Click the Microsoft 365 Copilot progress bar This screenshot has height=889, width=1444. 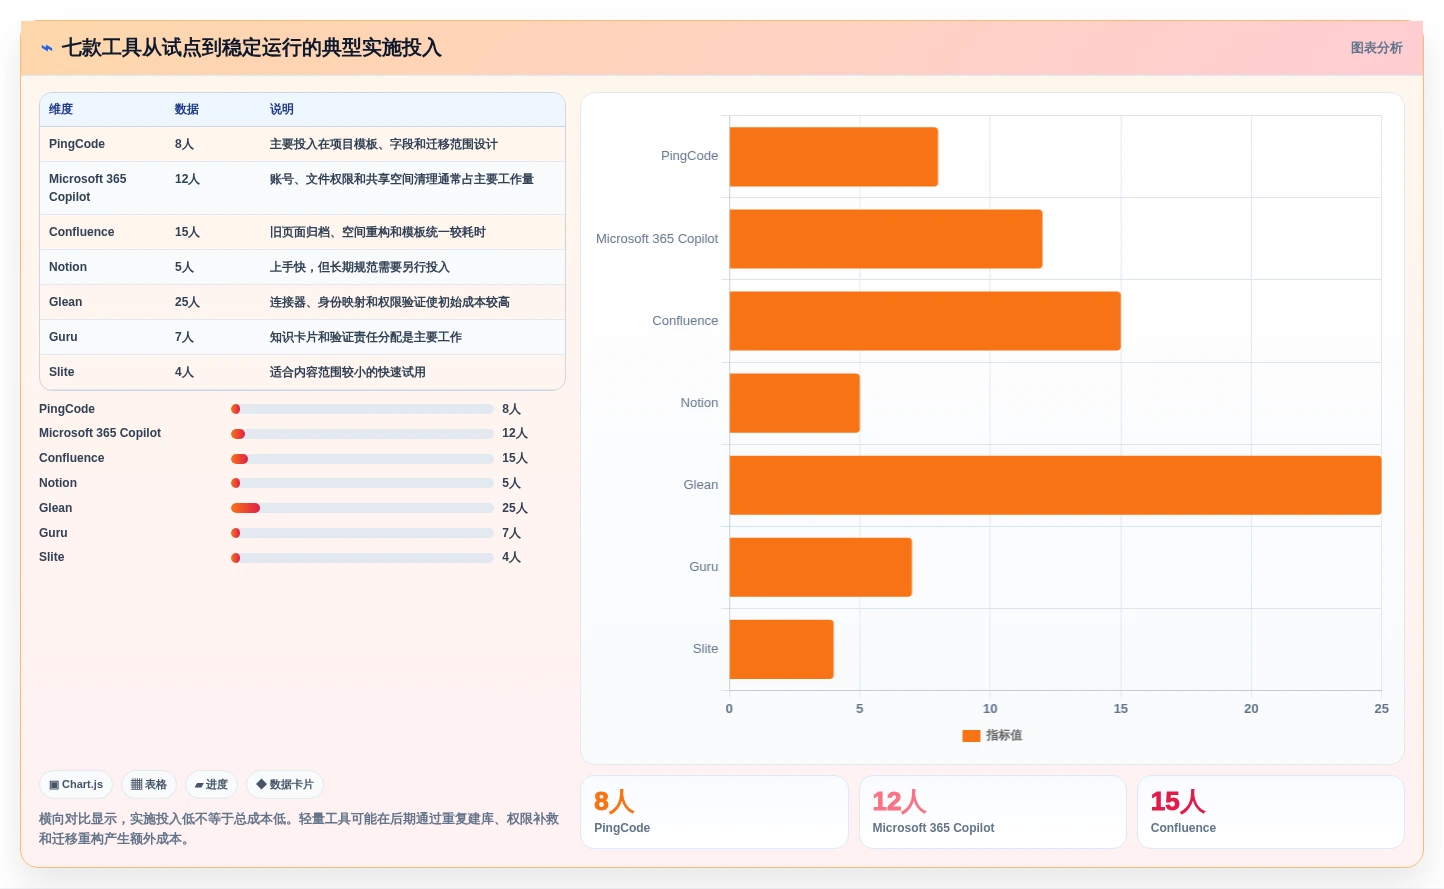click(x=362, y=434)
